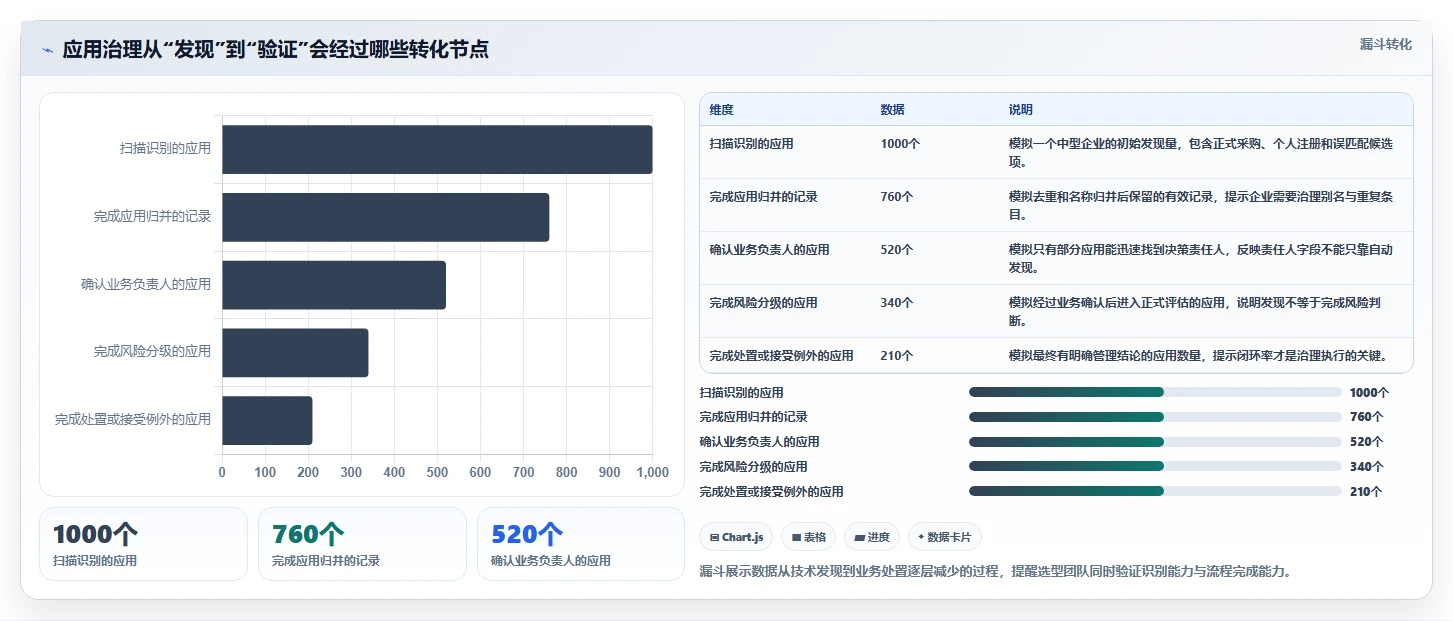This screenshot has width=1453, height=621.
Task: Click the lightning icon beside the title
Action: pyautogui.click(x=47, y=50)
